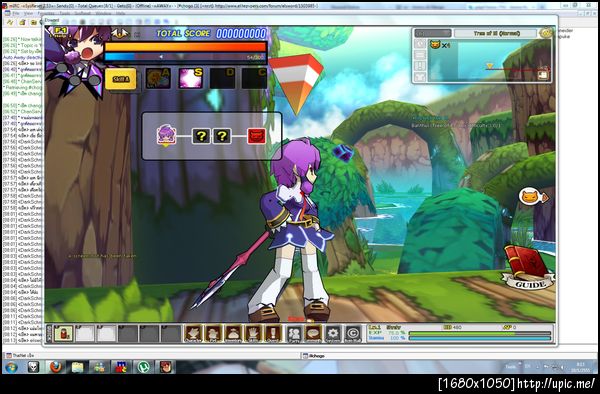Click the exclamation icon beside minimap
This screenshot has height=394, width=600.
click(x=420, y=66)
